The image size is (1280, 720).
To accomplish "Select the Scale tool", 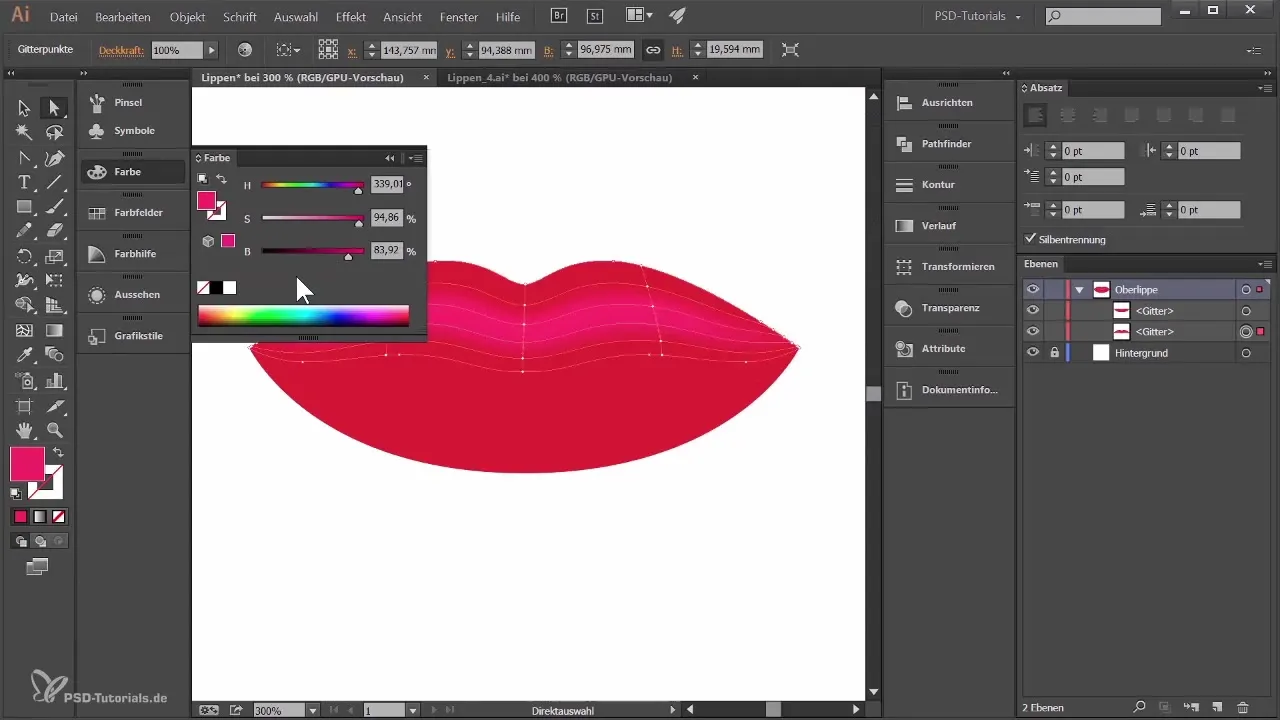I will 55,256.
